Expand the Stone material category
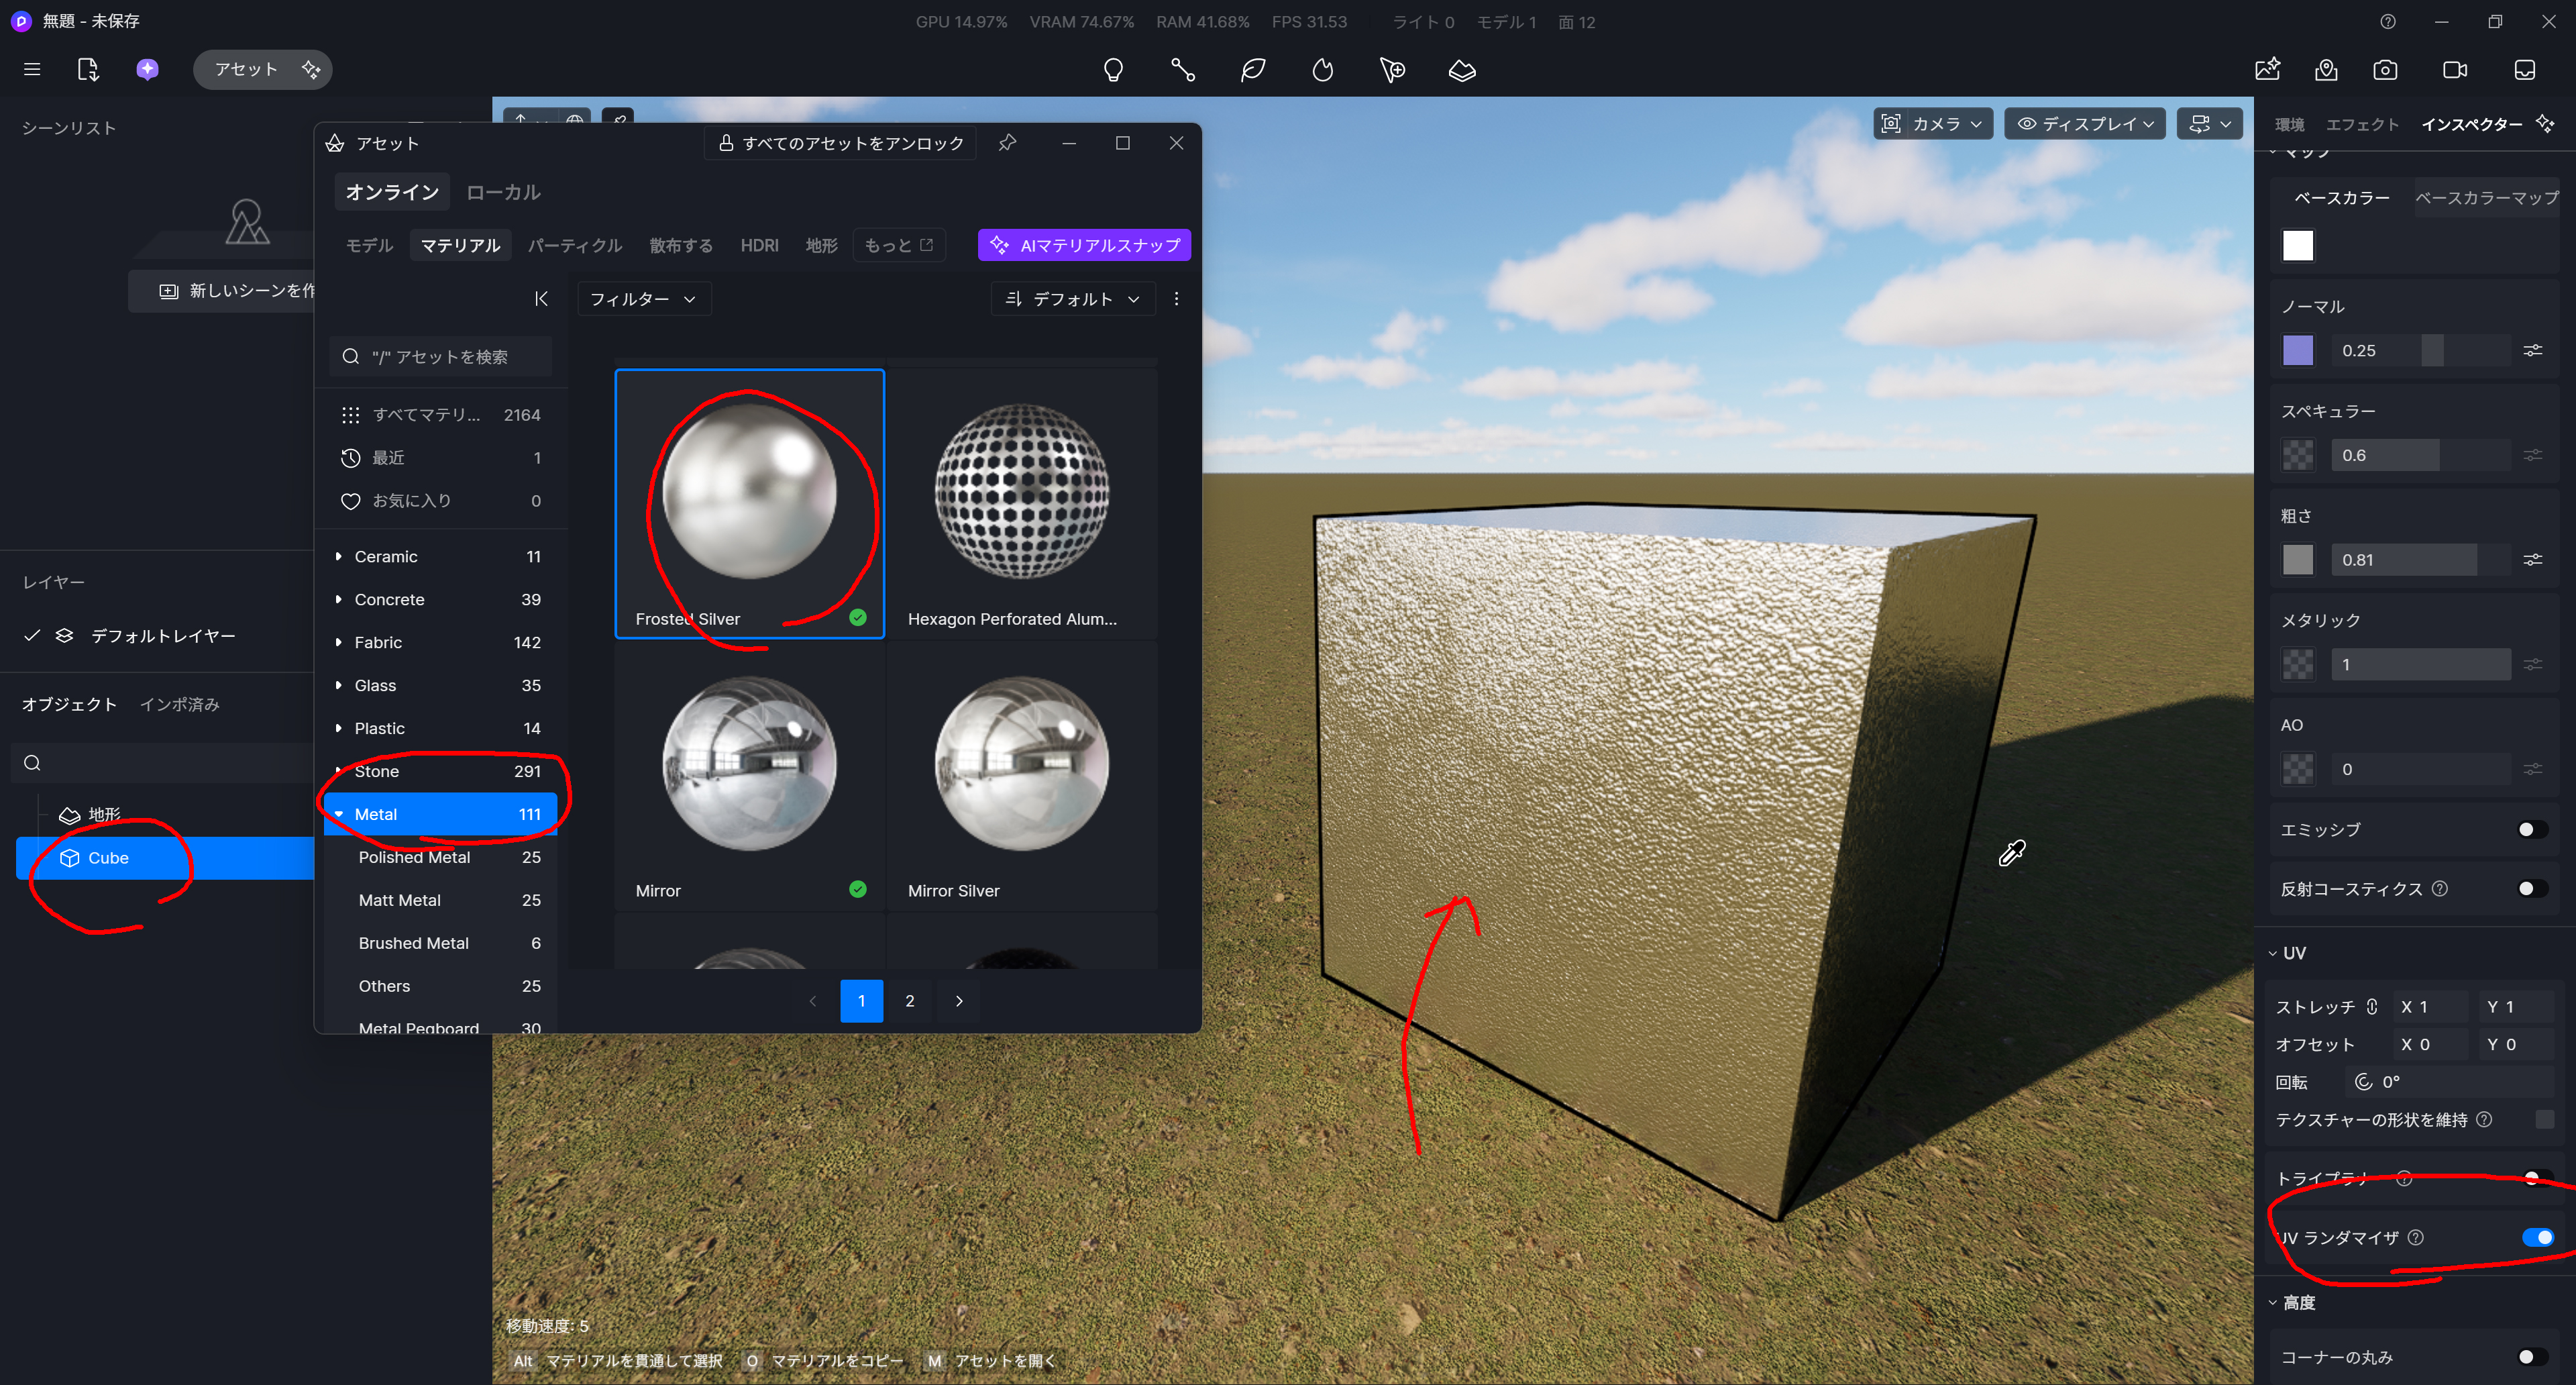 [x=339, y=771]
